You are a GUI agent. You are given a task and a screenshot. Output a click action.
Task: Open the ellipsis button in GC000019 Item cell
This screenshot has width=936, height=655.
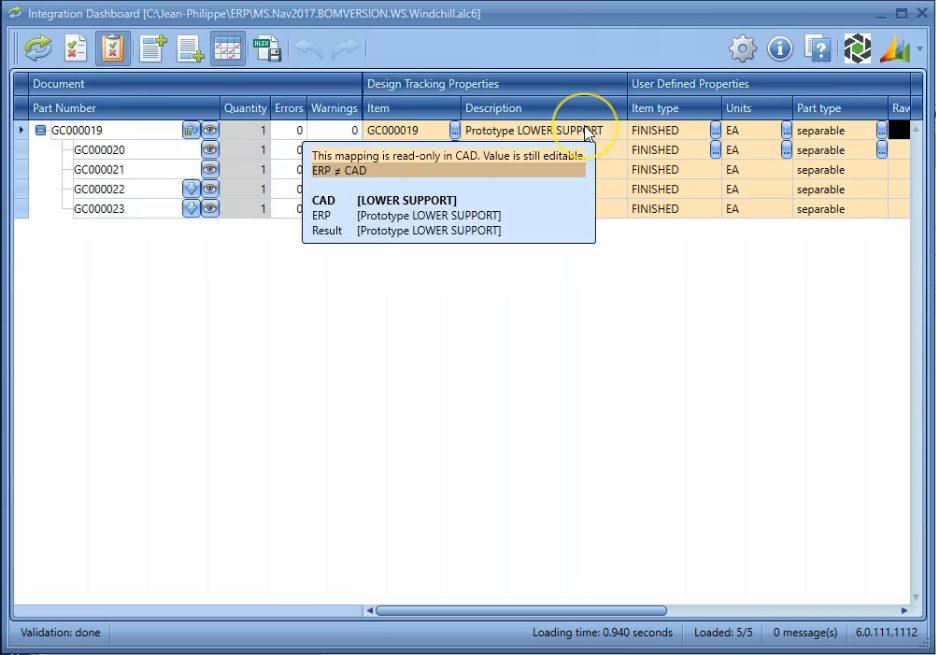coord(455,130)
